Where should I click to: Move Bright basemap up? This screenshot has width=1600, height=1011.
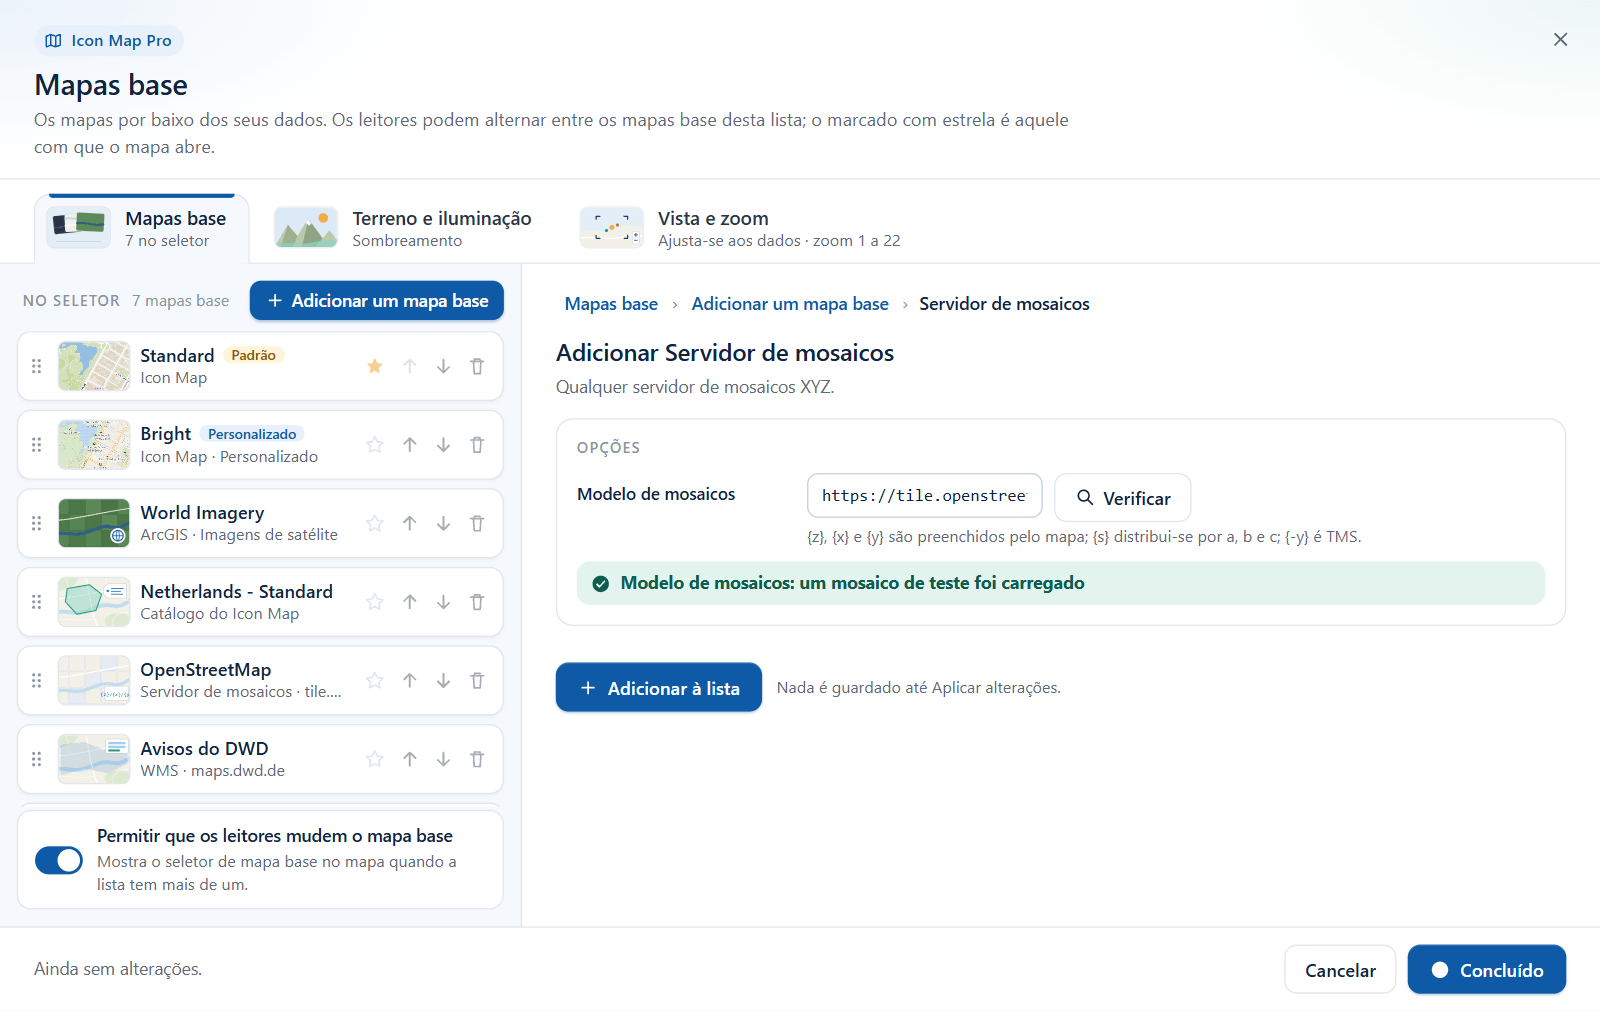tap(410, 445)
